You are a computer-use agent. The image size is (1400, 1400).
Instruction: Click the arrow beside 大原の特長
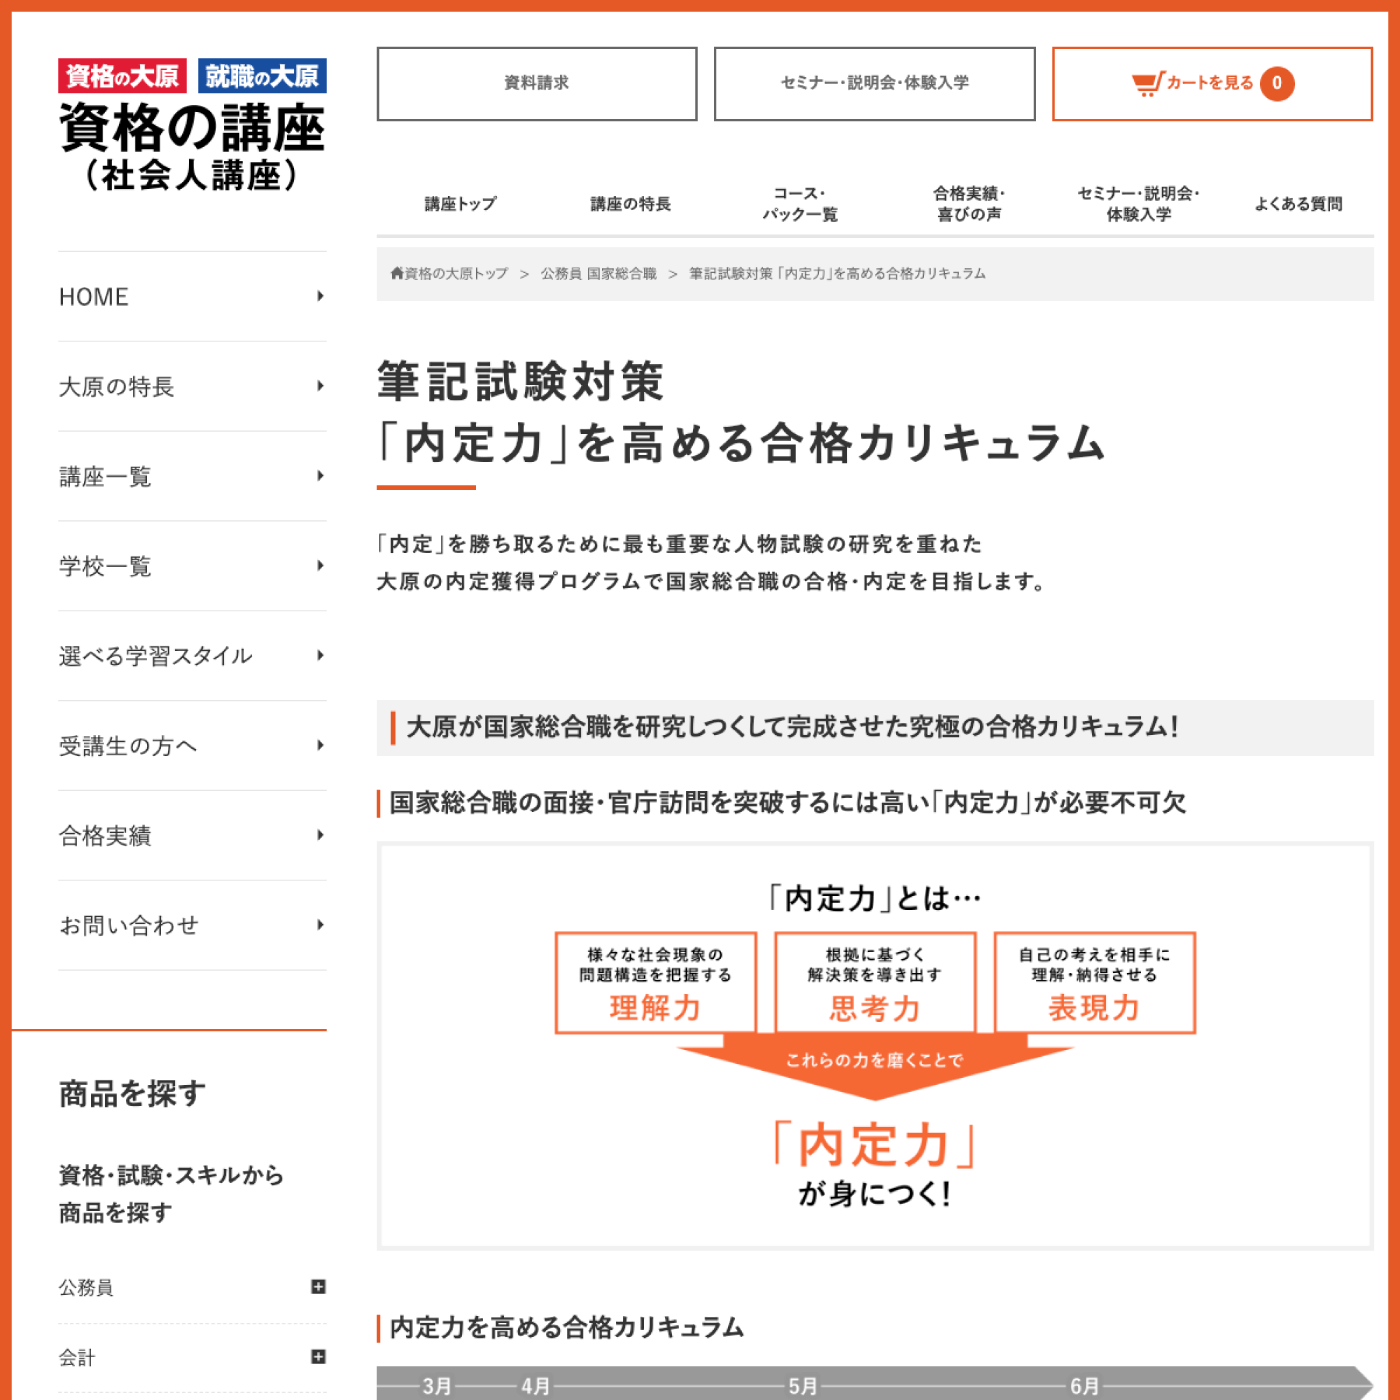320,386
